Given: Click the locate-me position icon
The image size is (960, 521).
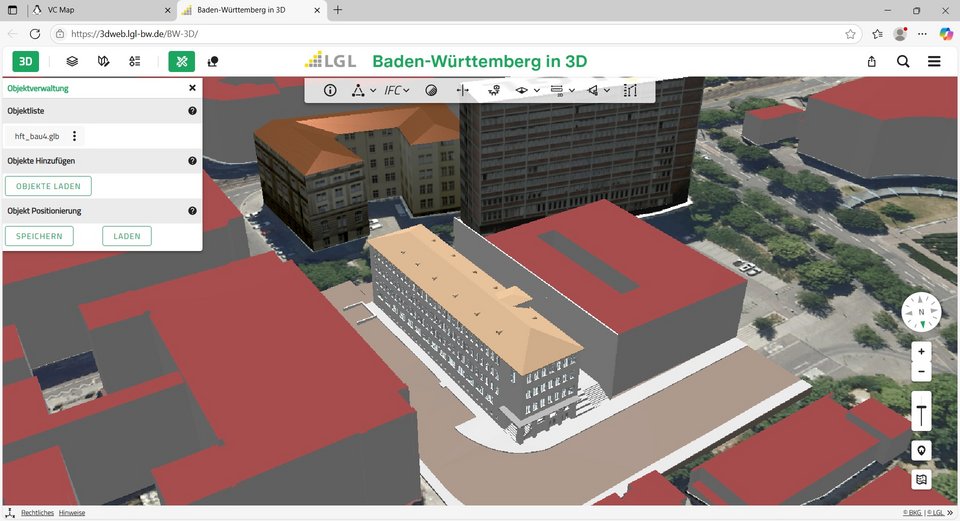Looking at the screenshot, I should pos(921,451).
